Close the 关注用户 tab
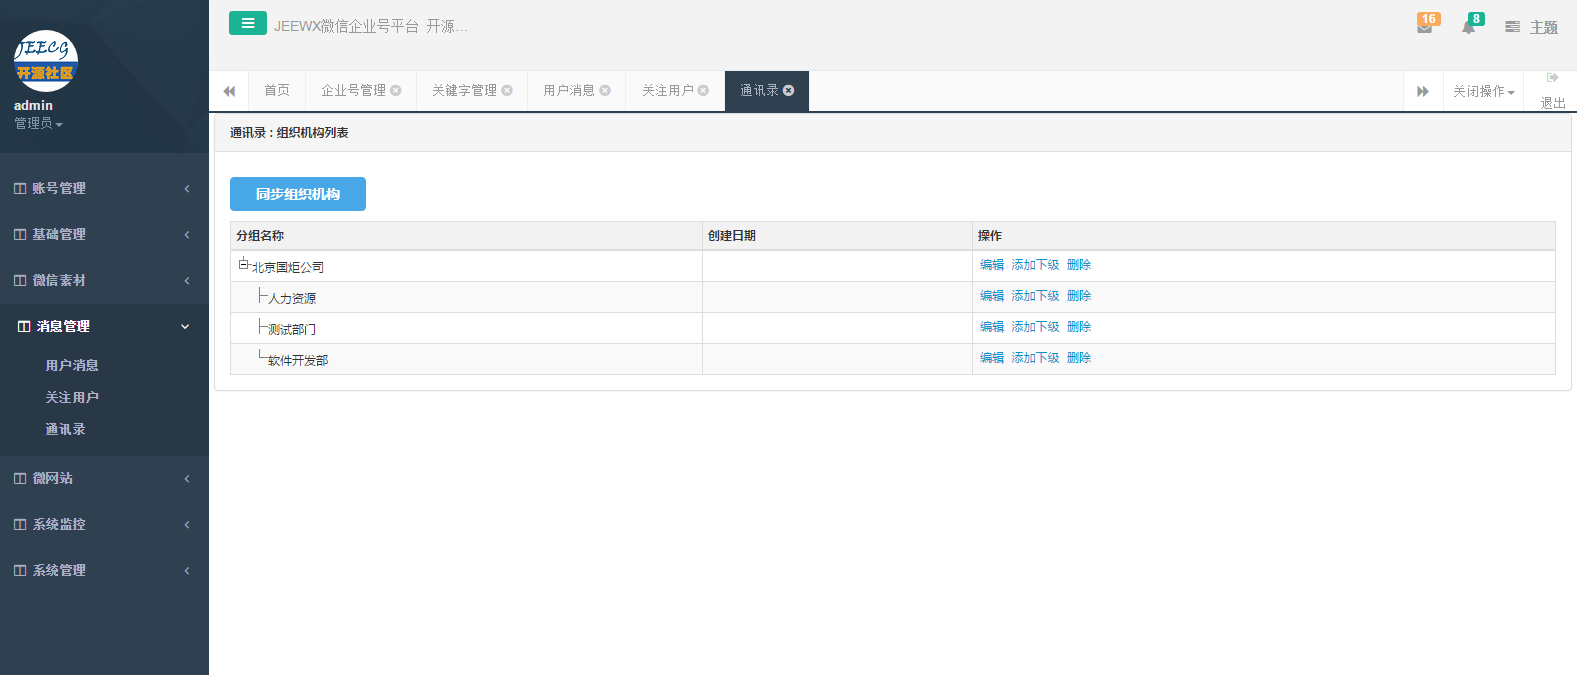1577x675 pixels. [x=703, y=90]
